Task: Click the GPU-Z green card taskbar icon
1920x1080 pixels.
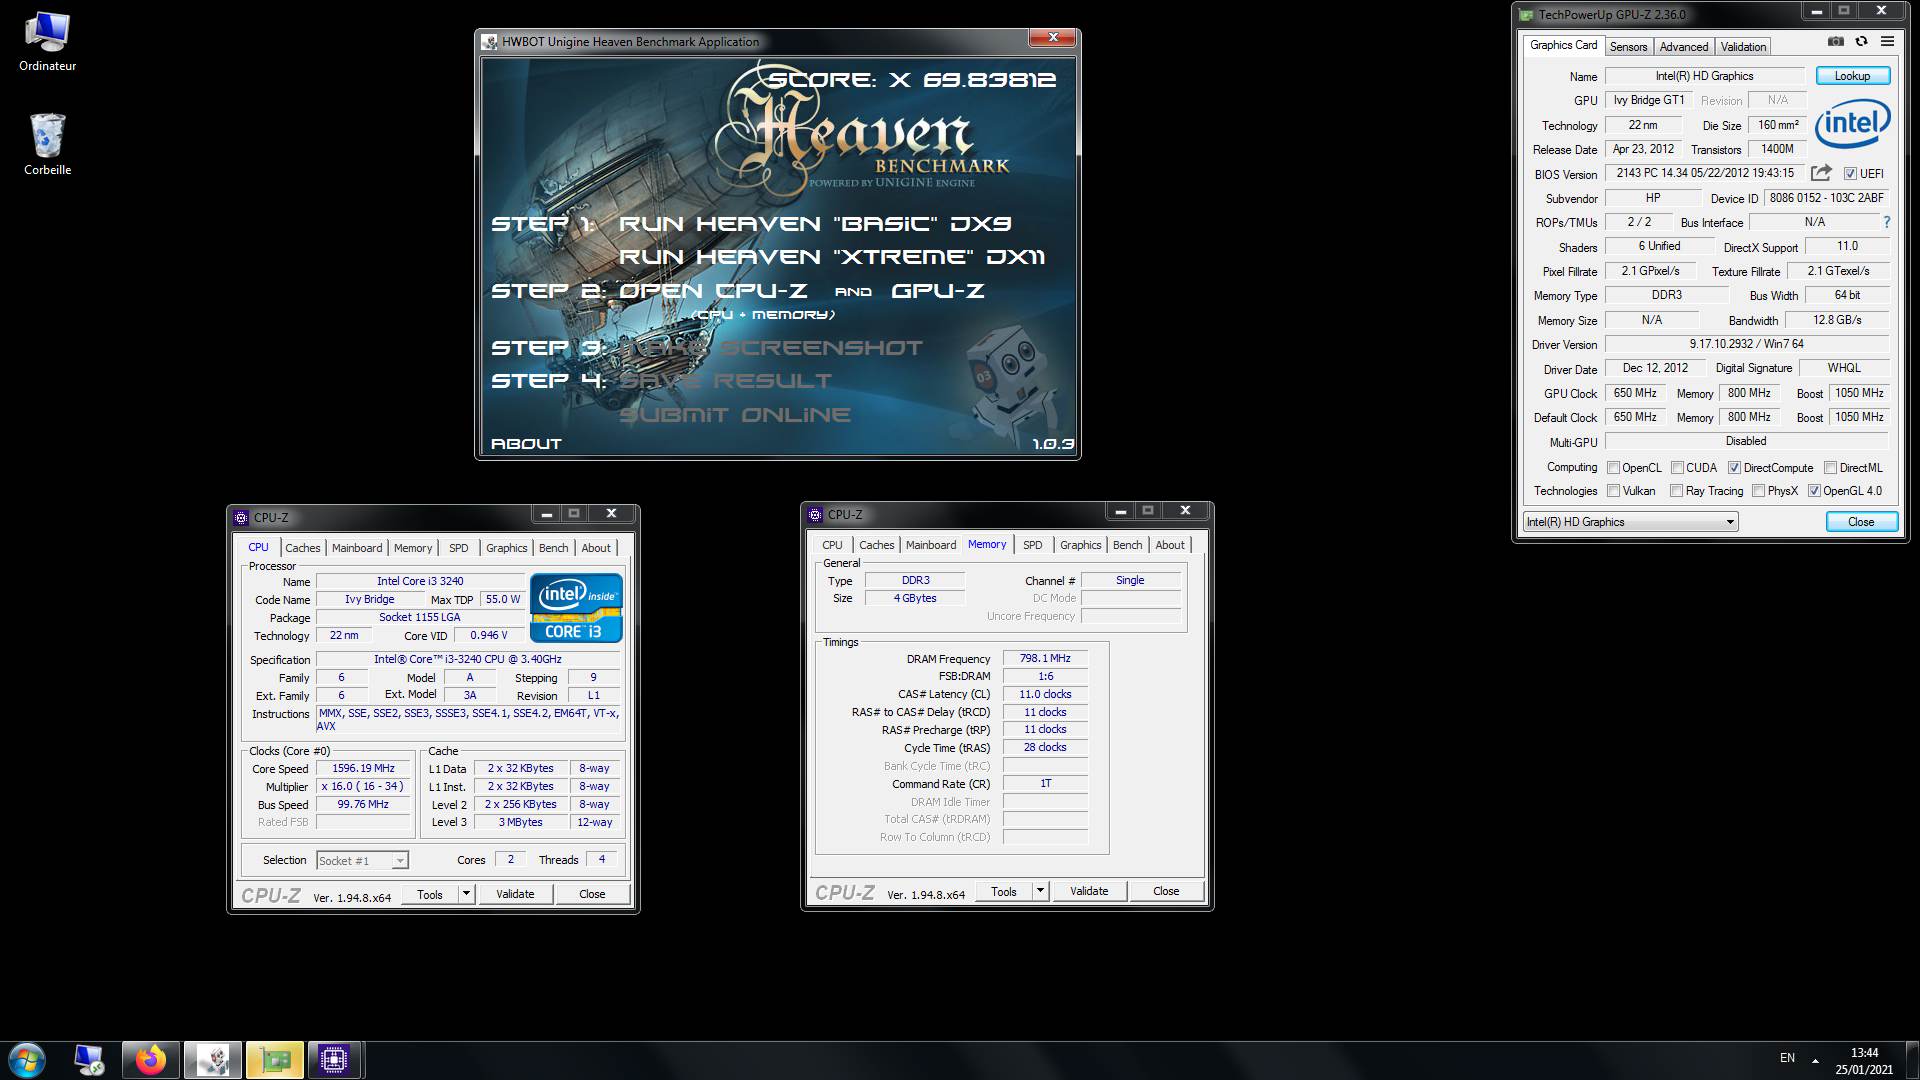Action: (x=274, y=1059)
